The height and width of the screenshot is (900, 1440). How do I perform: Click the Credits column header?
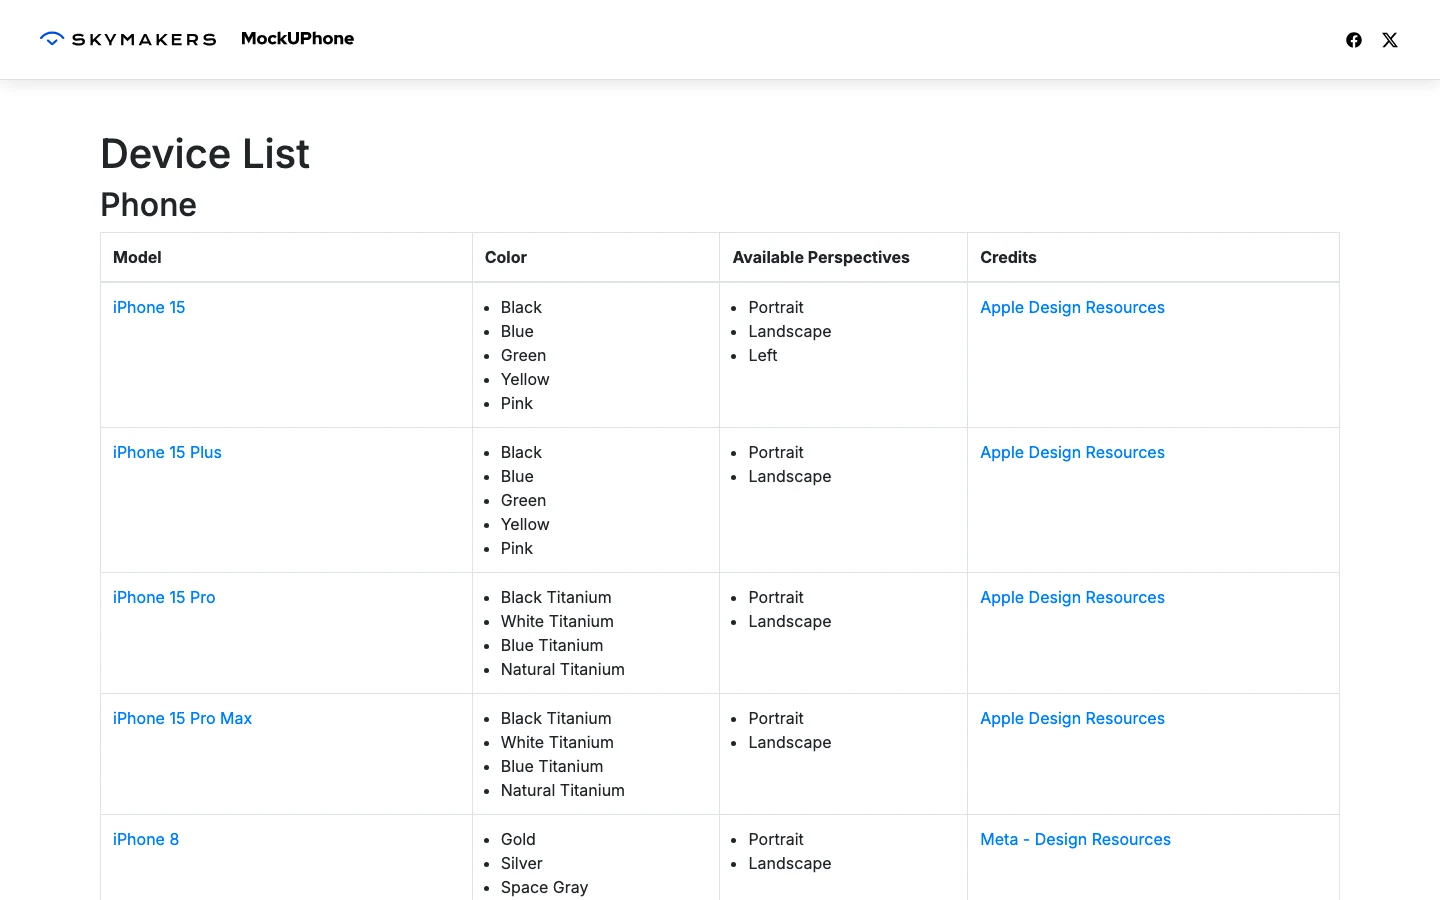pyautogui.click(x=1008, y=257)
